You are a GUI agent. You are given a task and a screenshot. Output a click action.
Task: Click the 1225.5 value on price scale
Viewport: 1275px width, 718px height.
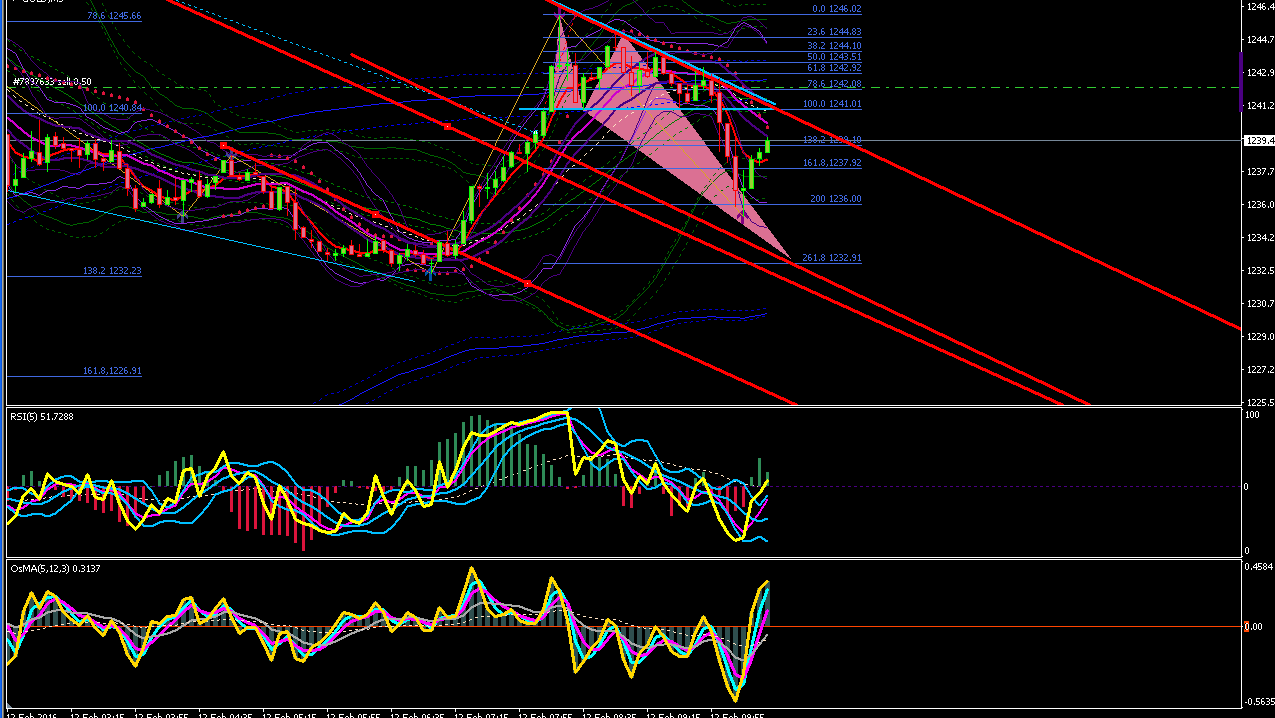[1260, 402]
